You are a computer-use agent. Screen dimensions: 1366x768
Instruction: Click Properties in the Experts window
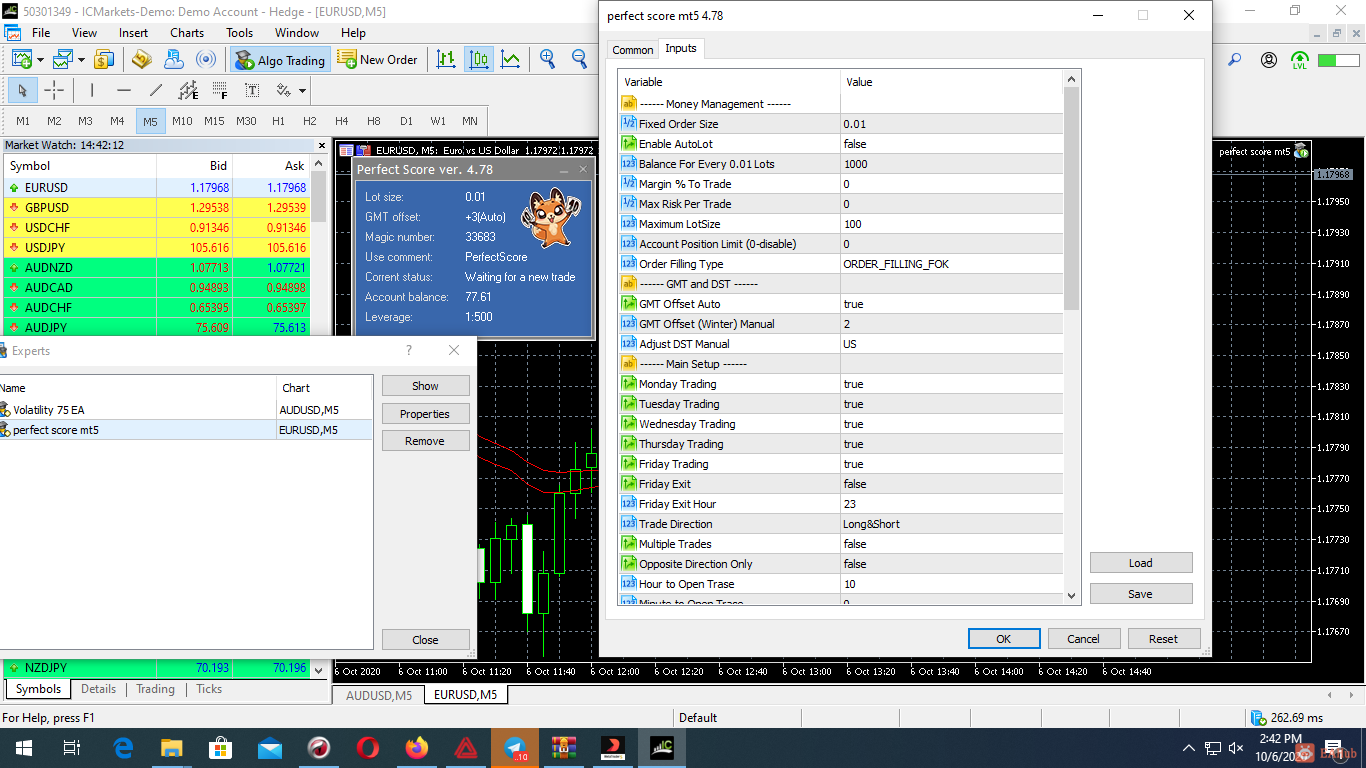click(x=425, y=414)
